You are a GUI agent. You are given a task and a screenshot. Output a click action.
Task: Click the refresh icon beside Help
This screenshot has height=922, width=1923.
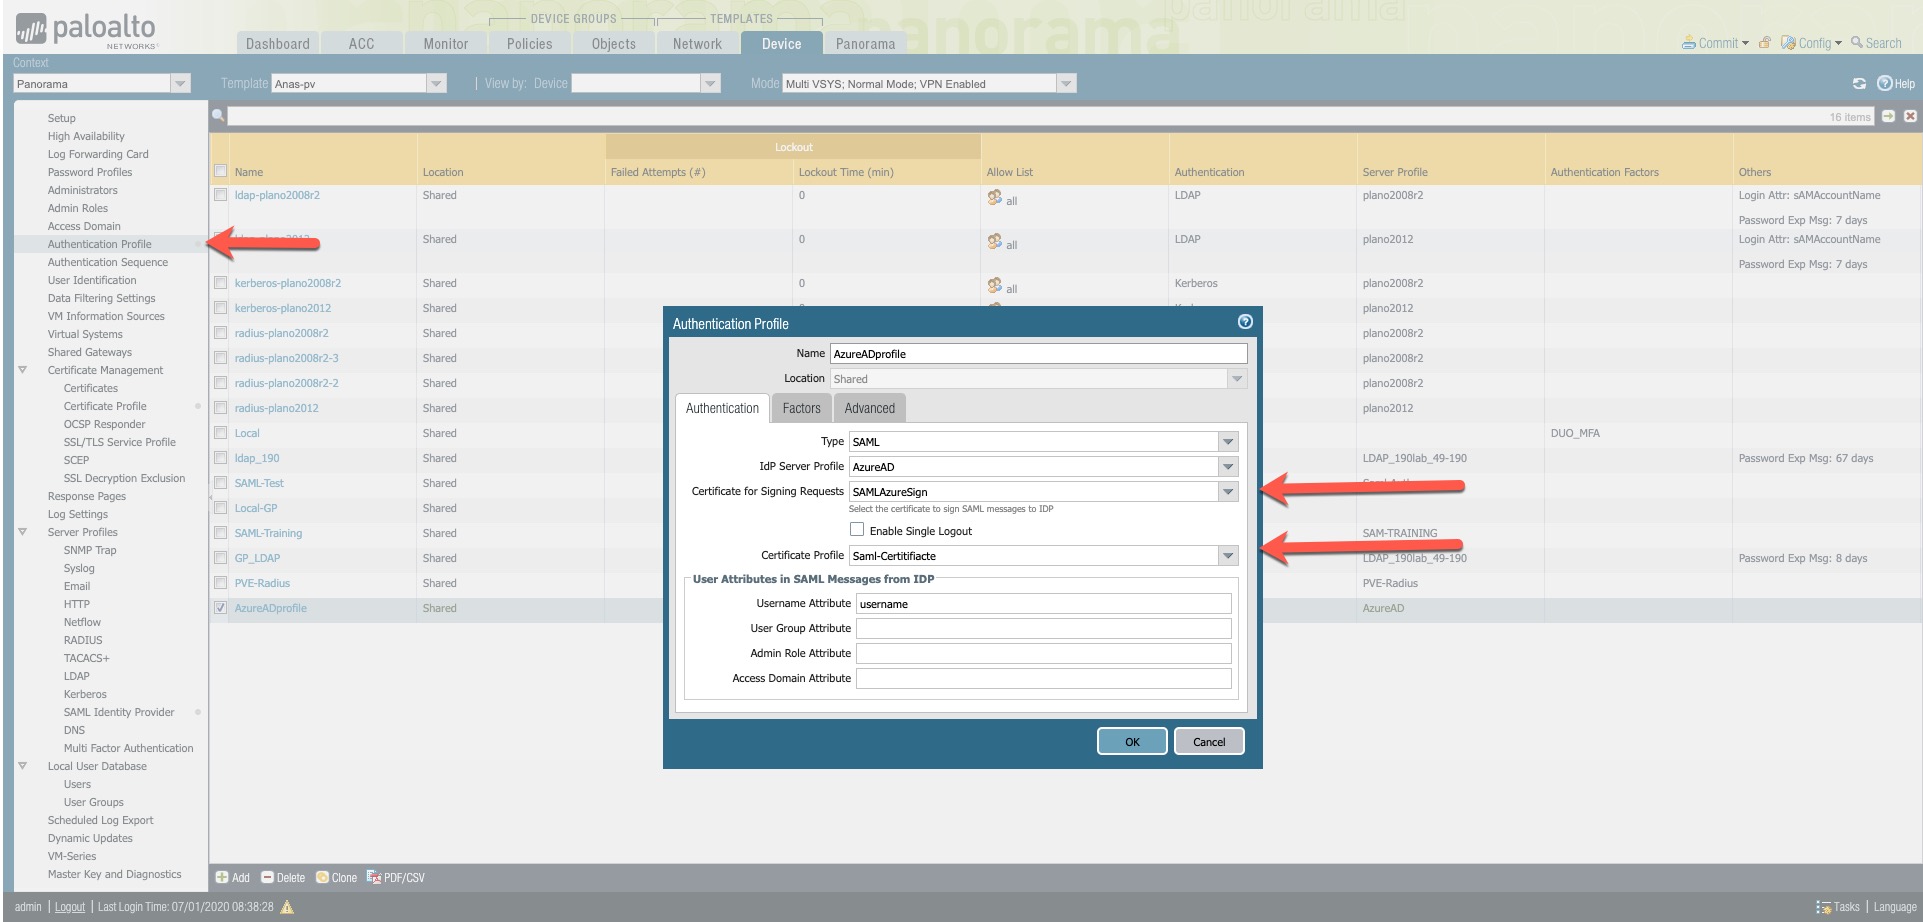click(1859, 84)
